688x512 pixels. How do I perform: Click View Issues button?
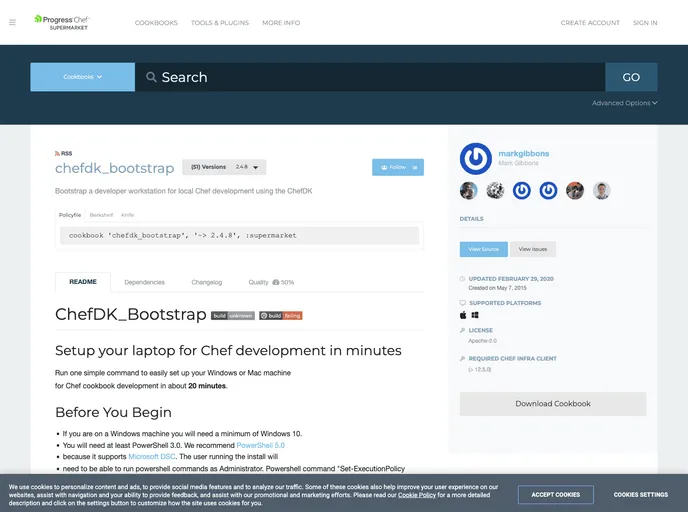point(533,249)
